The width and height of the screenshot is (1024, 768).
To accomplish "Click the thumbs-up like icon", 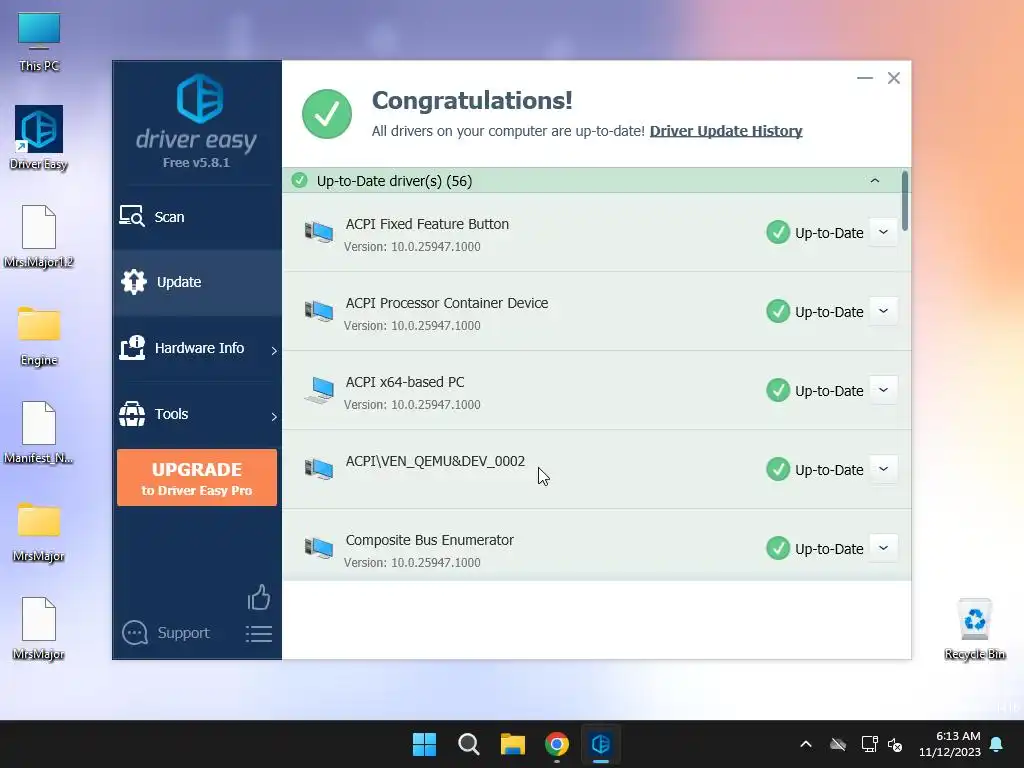I will point(259,597).
